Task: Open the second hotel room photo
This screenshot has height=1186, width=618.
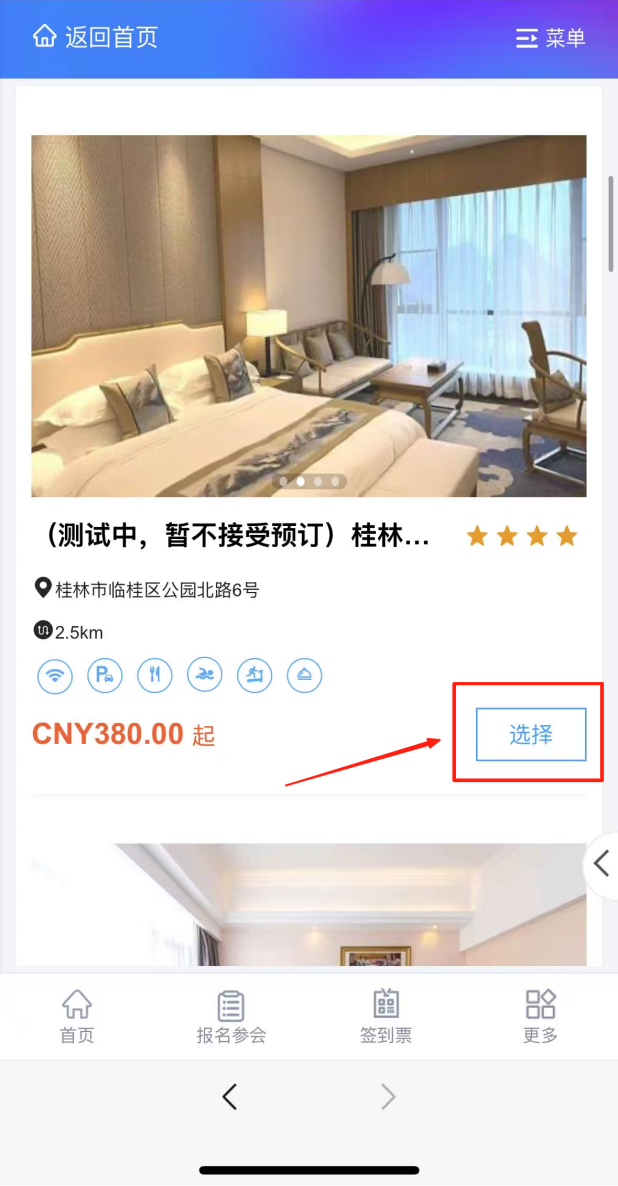Action: click(x=309, y=905)
